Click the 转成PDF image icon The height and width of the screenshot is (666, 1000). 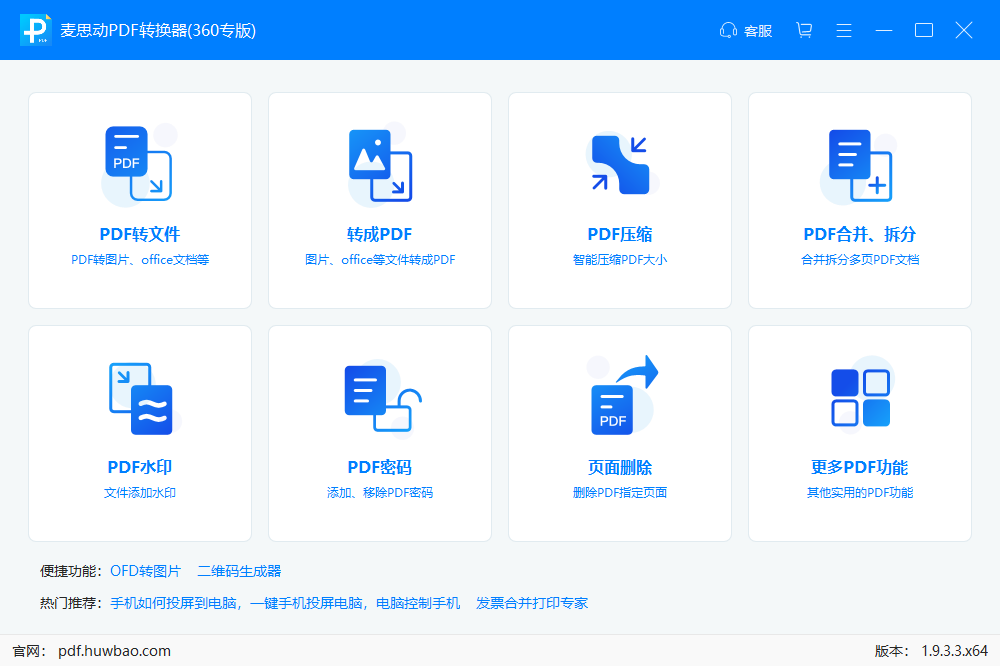(379, 165)
